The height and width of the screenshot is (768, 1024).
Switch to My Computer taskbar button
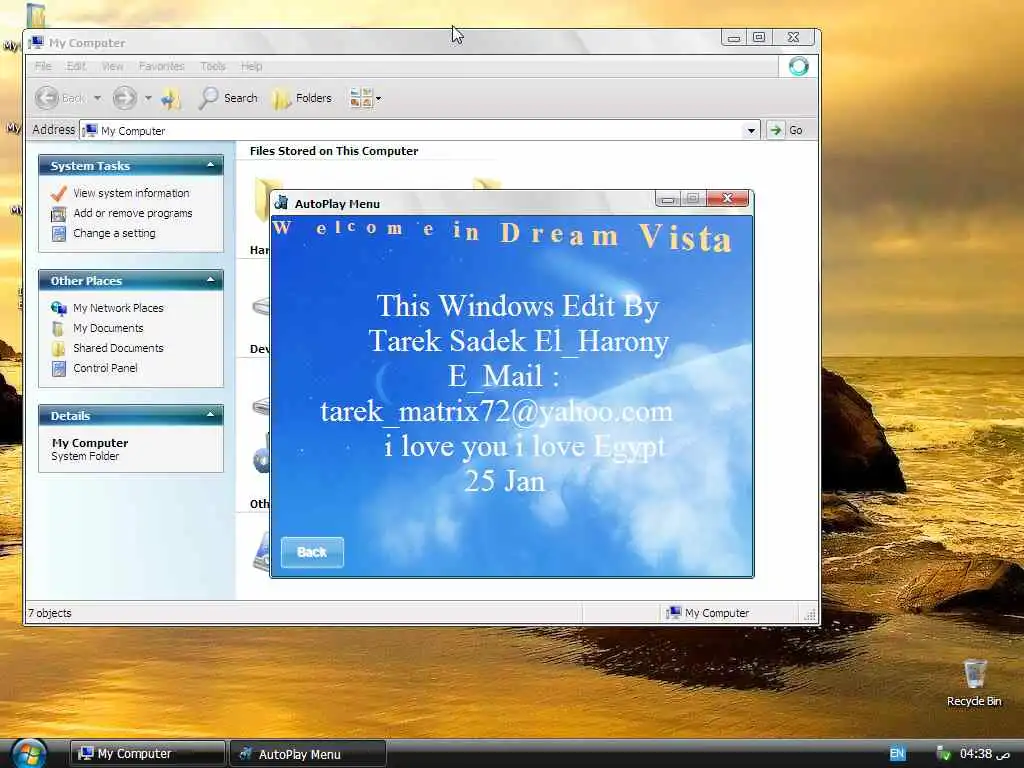tap(148, 754)
